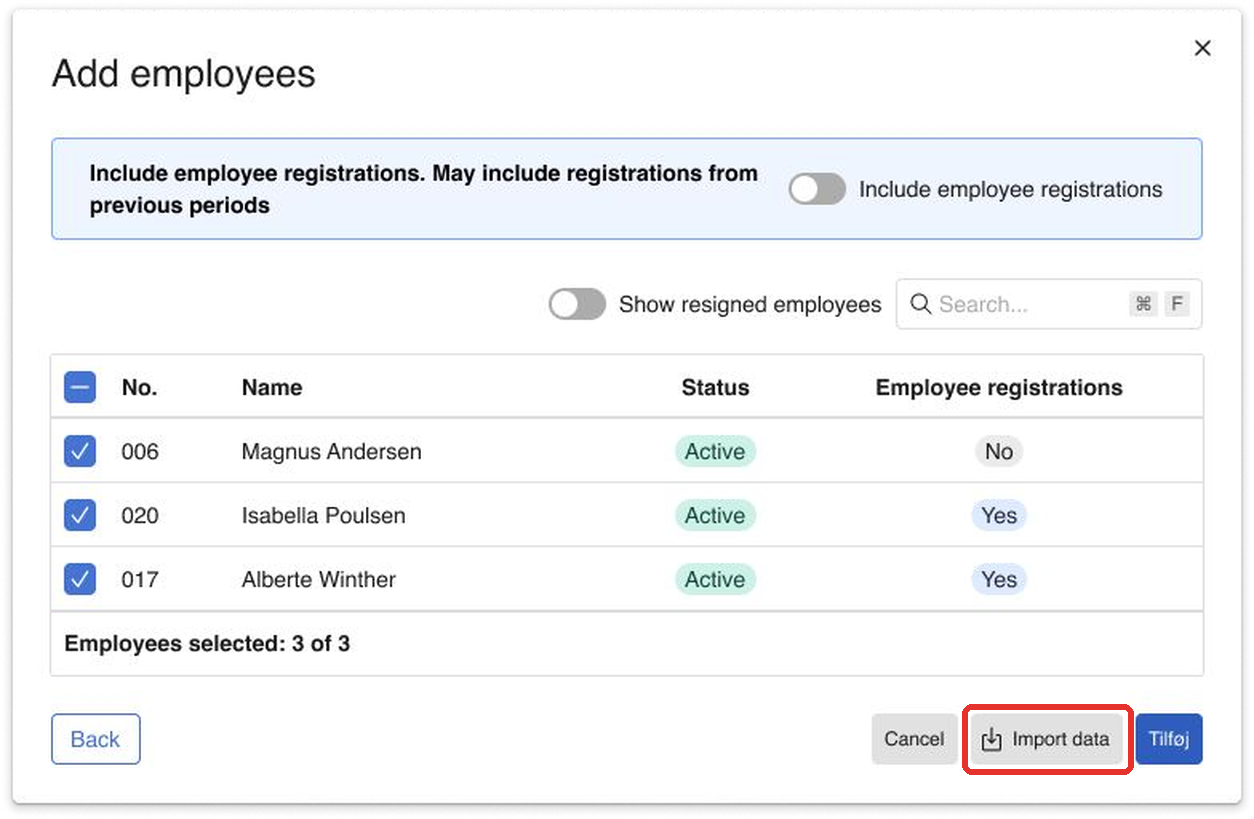Click employee number 020
Screen dimensions: 1254x819
click(x=140, y=515)
